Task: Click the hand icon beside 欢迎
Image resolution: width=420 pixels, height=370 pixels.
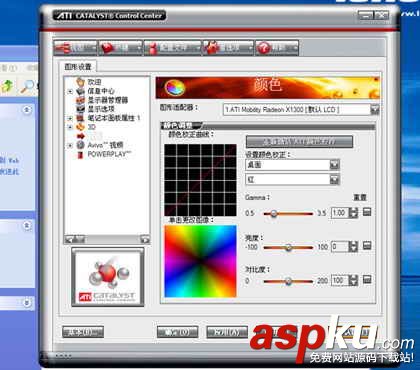Action: tap(80, 82)
